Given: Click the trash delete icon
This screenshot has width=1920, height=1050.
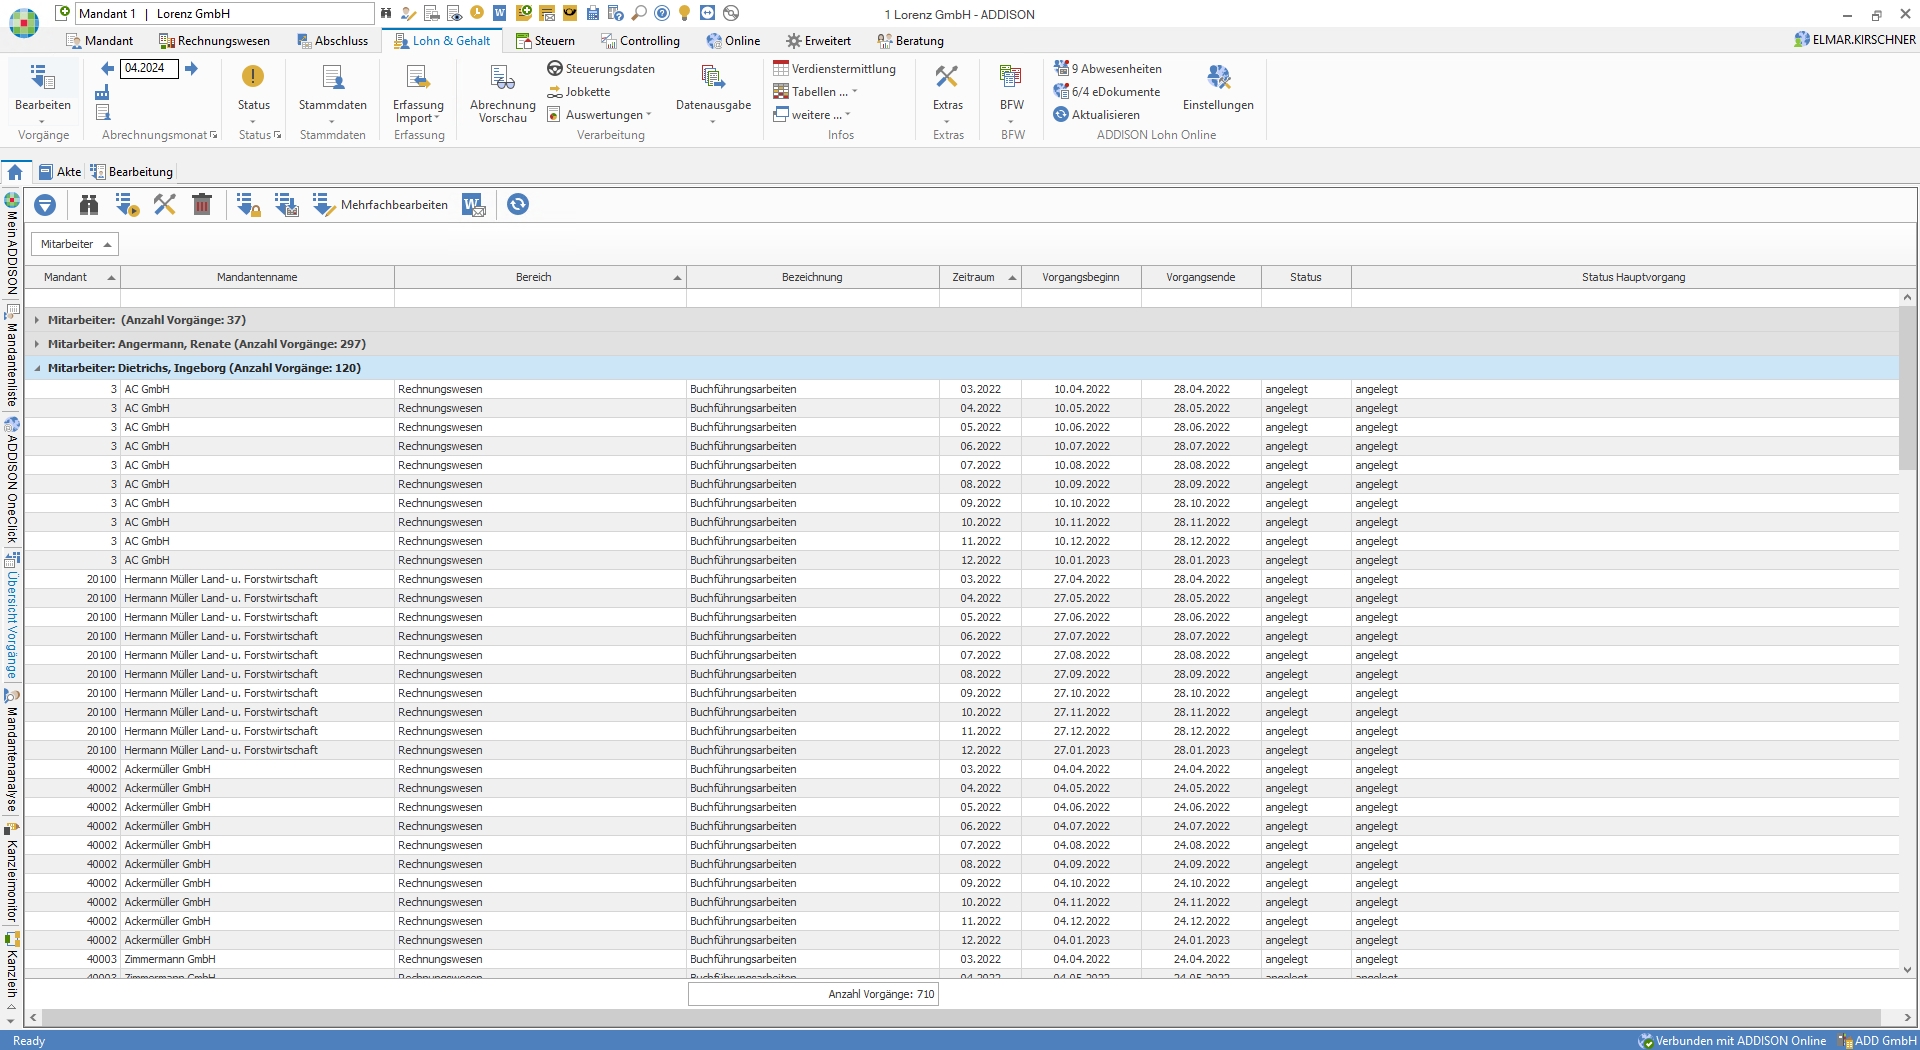Looking at the screenshot, I should tap(202, 205).
